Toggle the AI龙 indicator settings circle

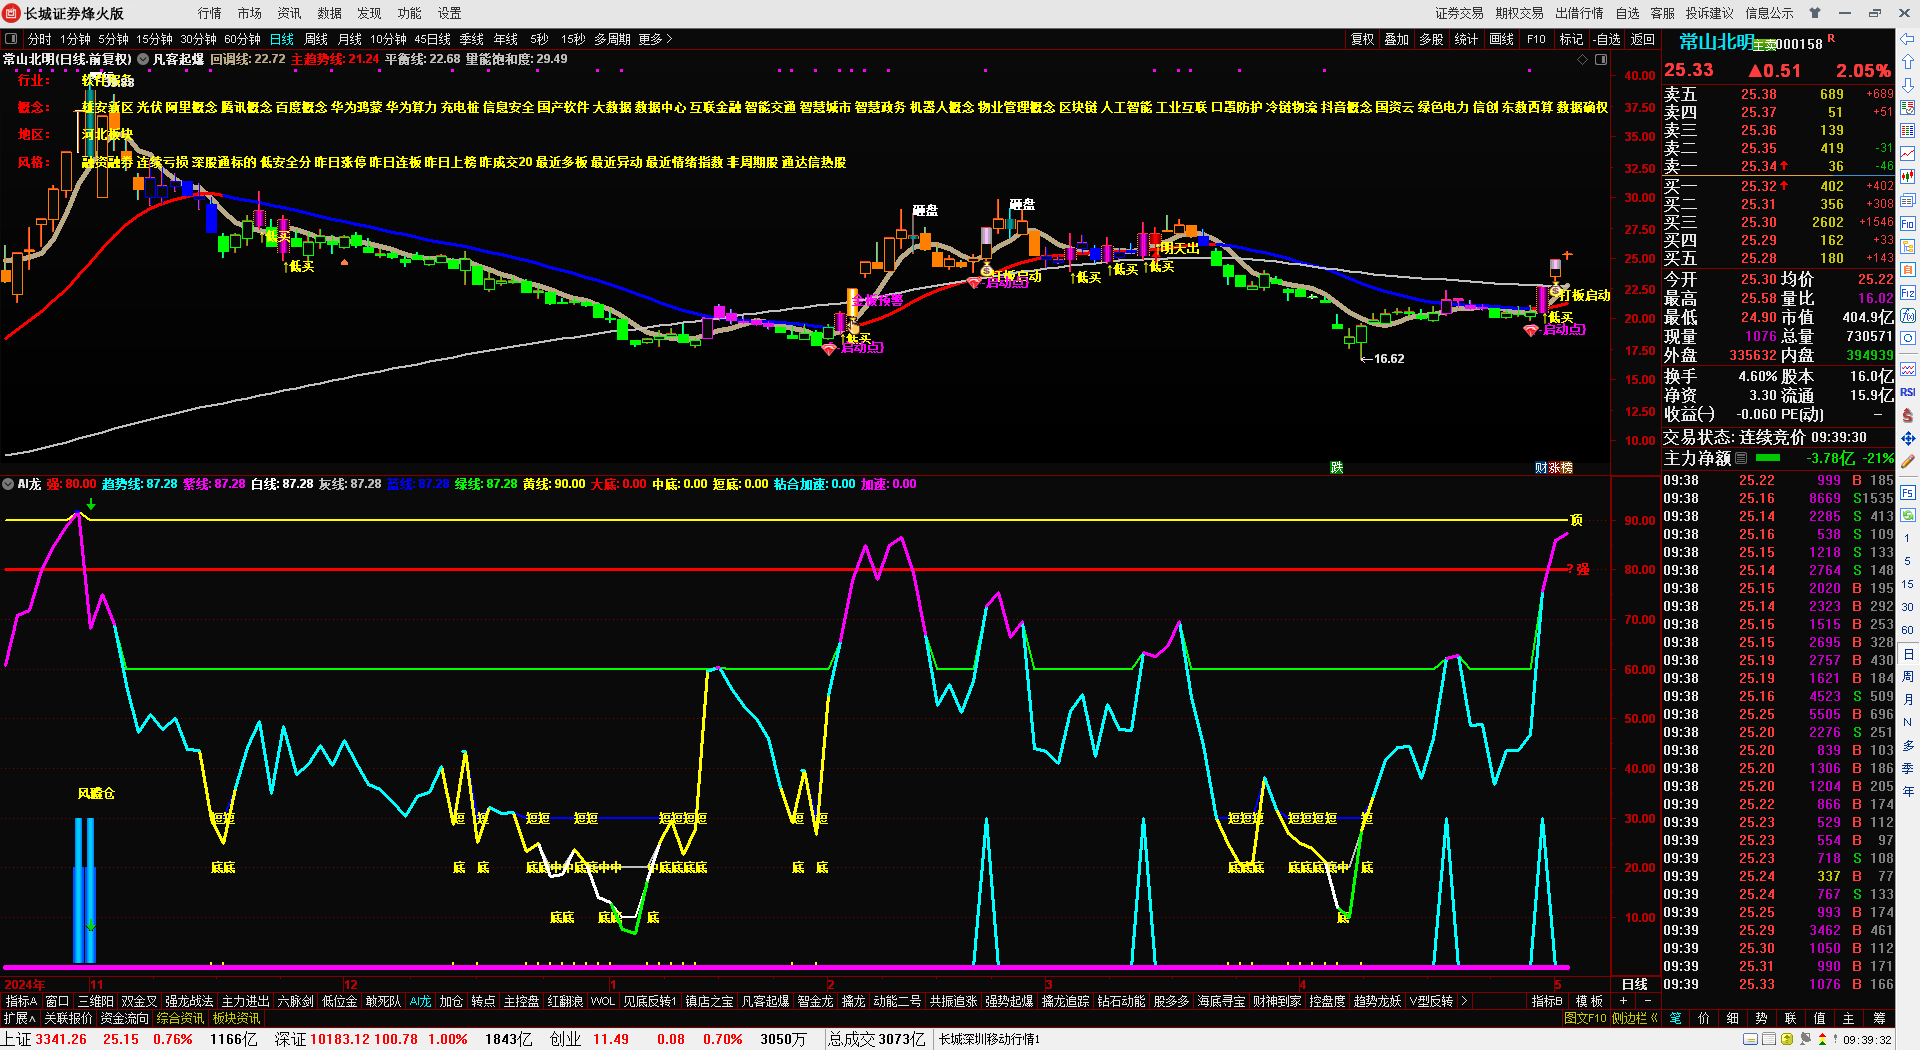(x=8, y=484)
